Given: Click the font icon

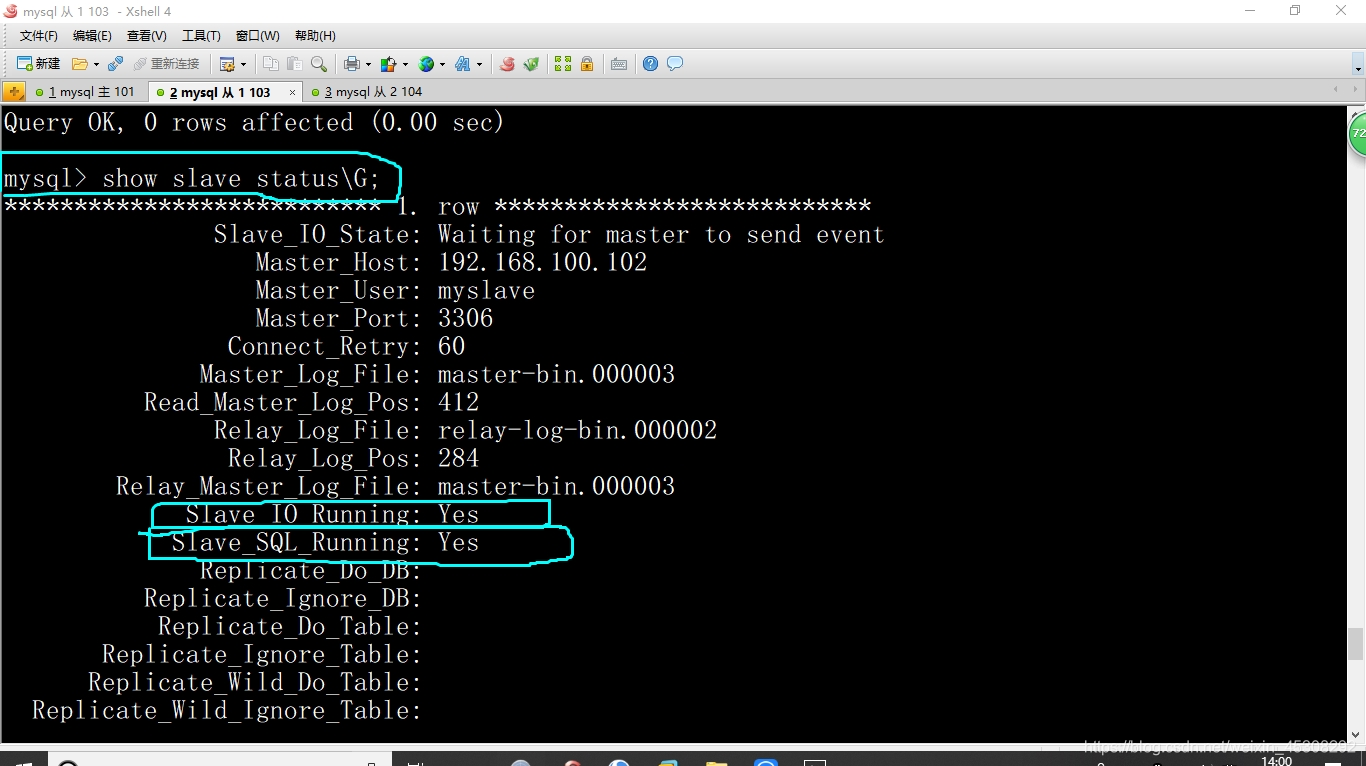Looking at the screenshot, I should [463, 64].
